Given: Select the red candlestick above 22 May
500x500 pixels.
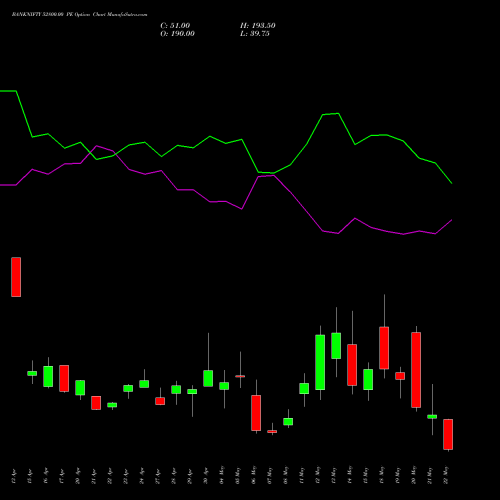Looking at the screenshot, I should (x=448, y=434).
